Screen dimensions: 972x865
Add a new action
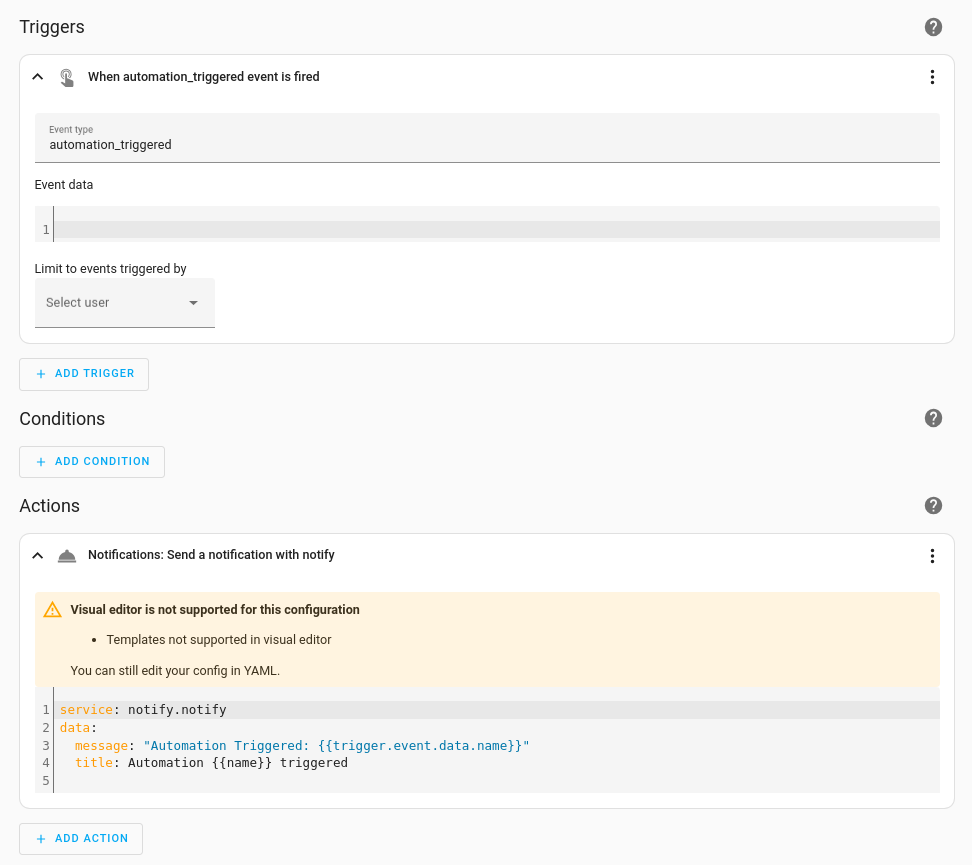[81, 839]
